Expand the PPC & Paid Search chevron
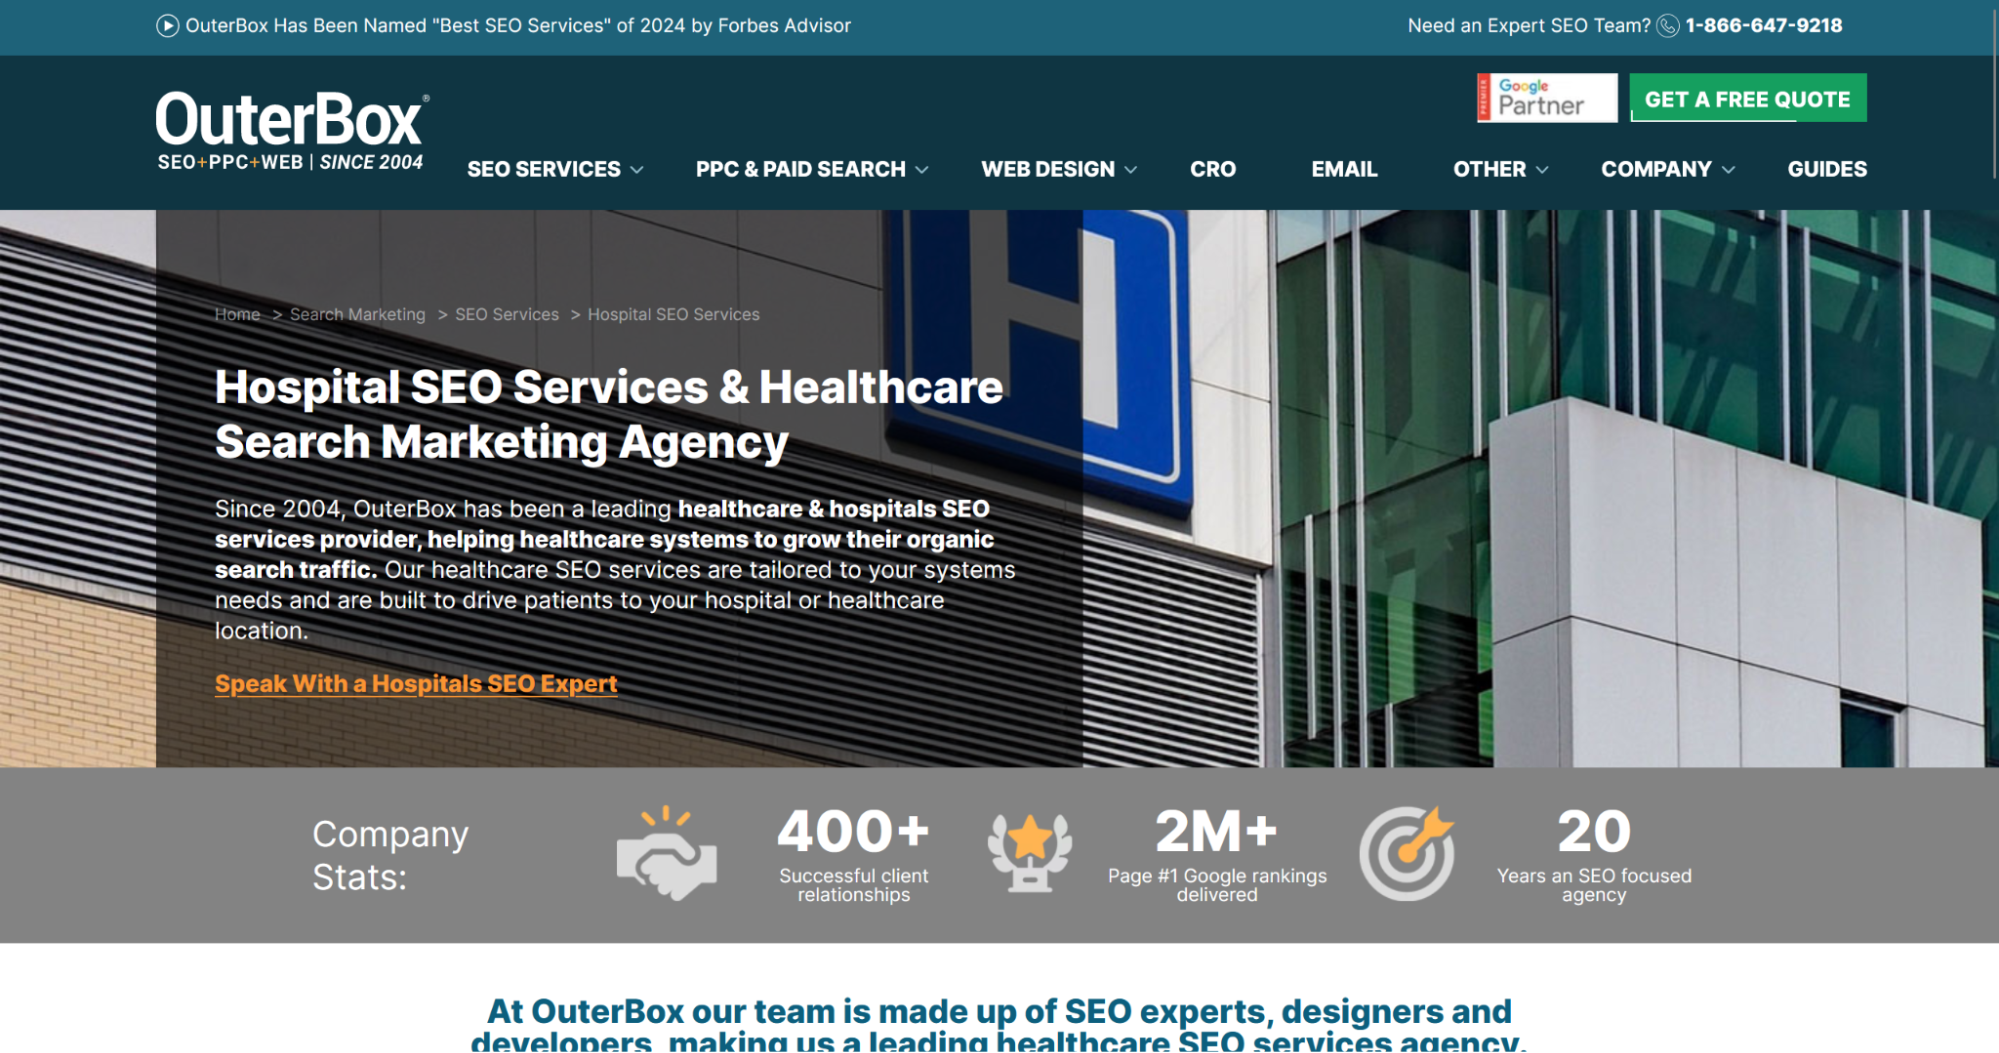The width and height of the screenshot is (1999, 1053). click(922, 170)
